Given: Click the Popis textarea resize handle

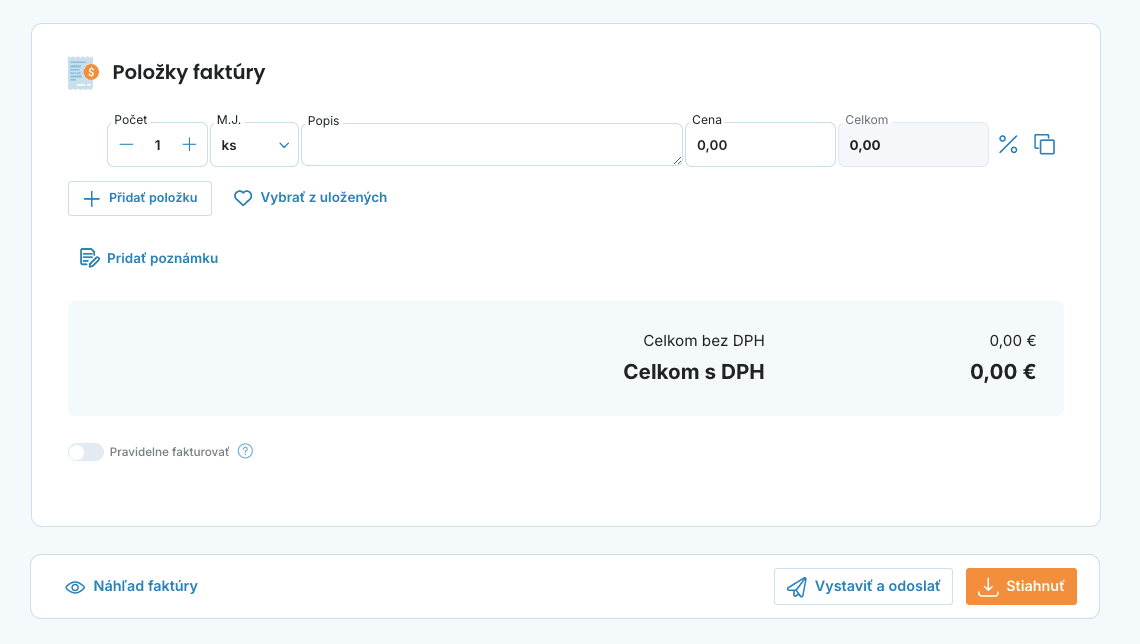Looking at the screenshot, I should click(678, 160).
